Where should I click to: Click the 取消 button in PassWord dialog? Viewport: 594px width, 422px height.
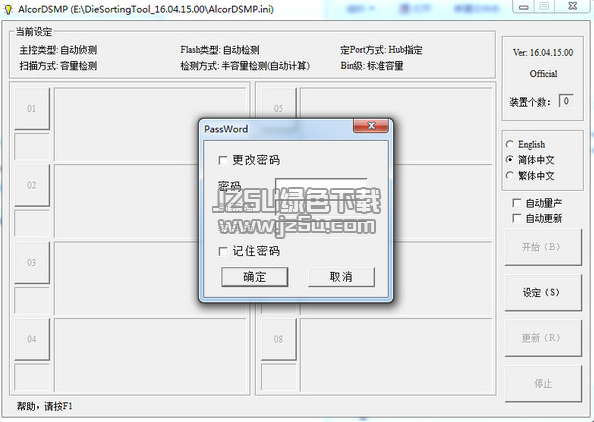(x=341, y=277)
